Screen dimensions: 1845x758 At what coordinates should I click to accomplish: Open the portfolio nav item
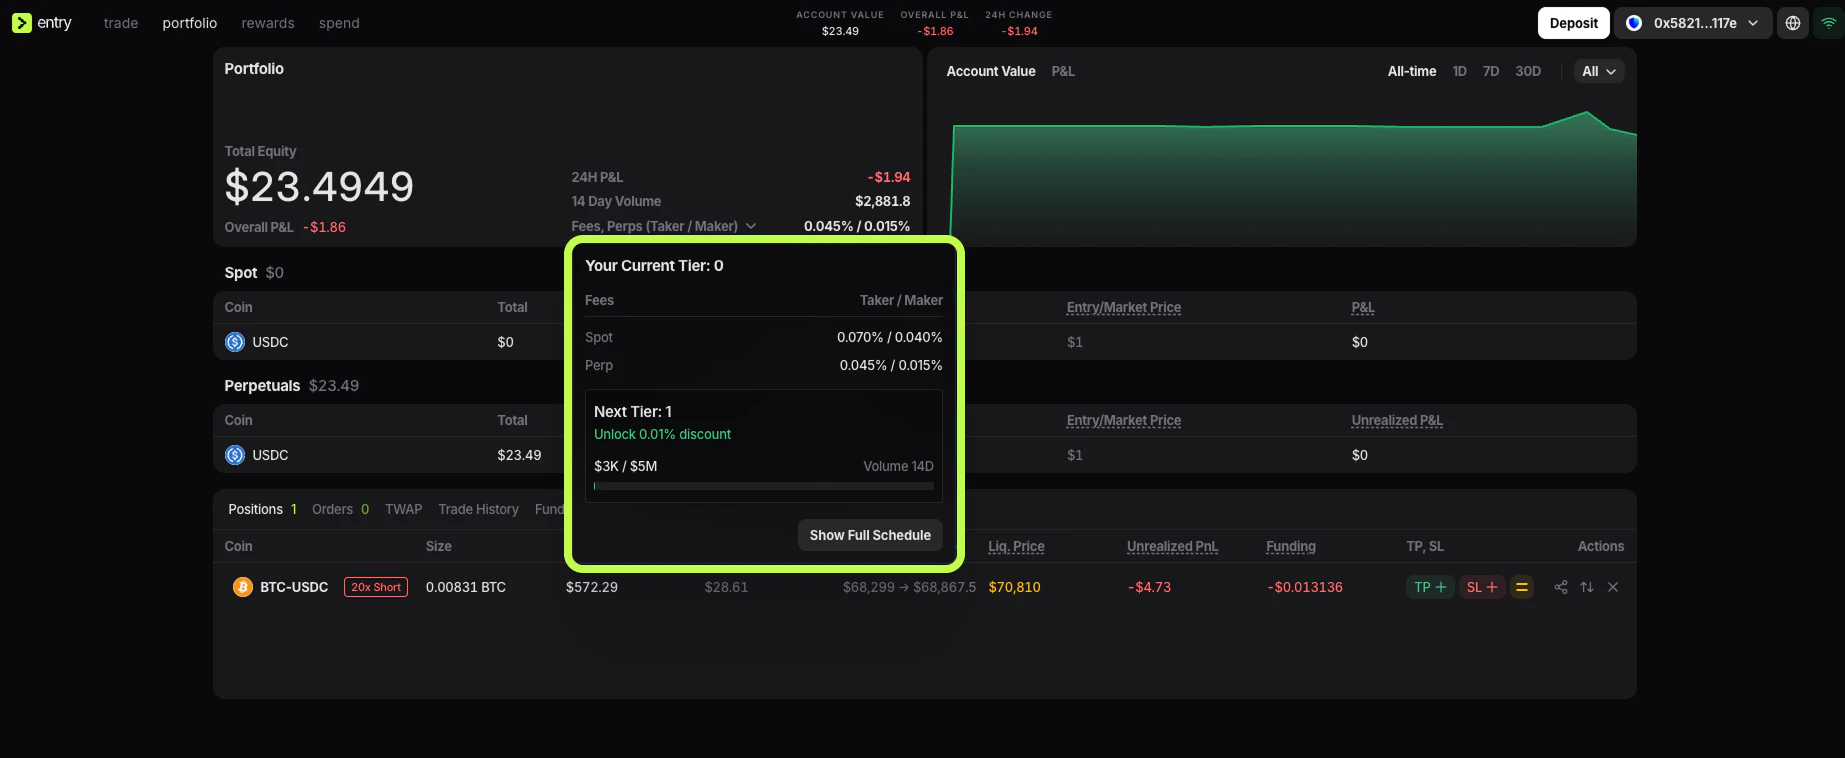190,23
